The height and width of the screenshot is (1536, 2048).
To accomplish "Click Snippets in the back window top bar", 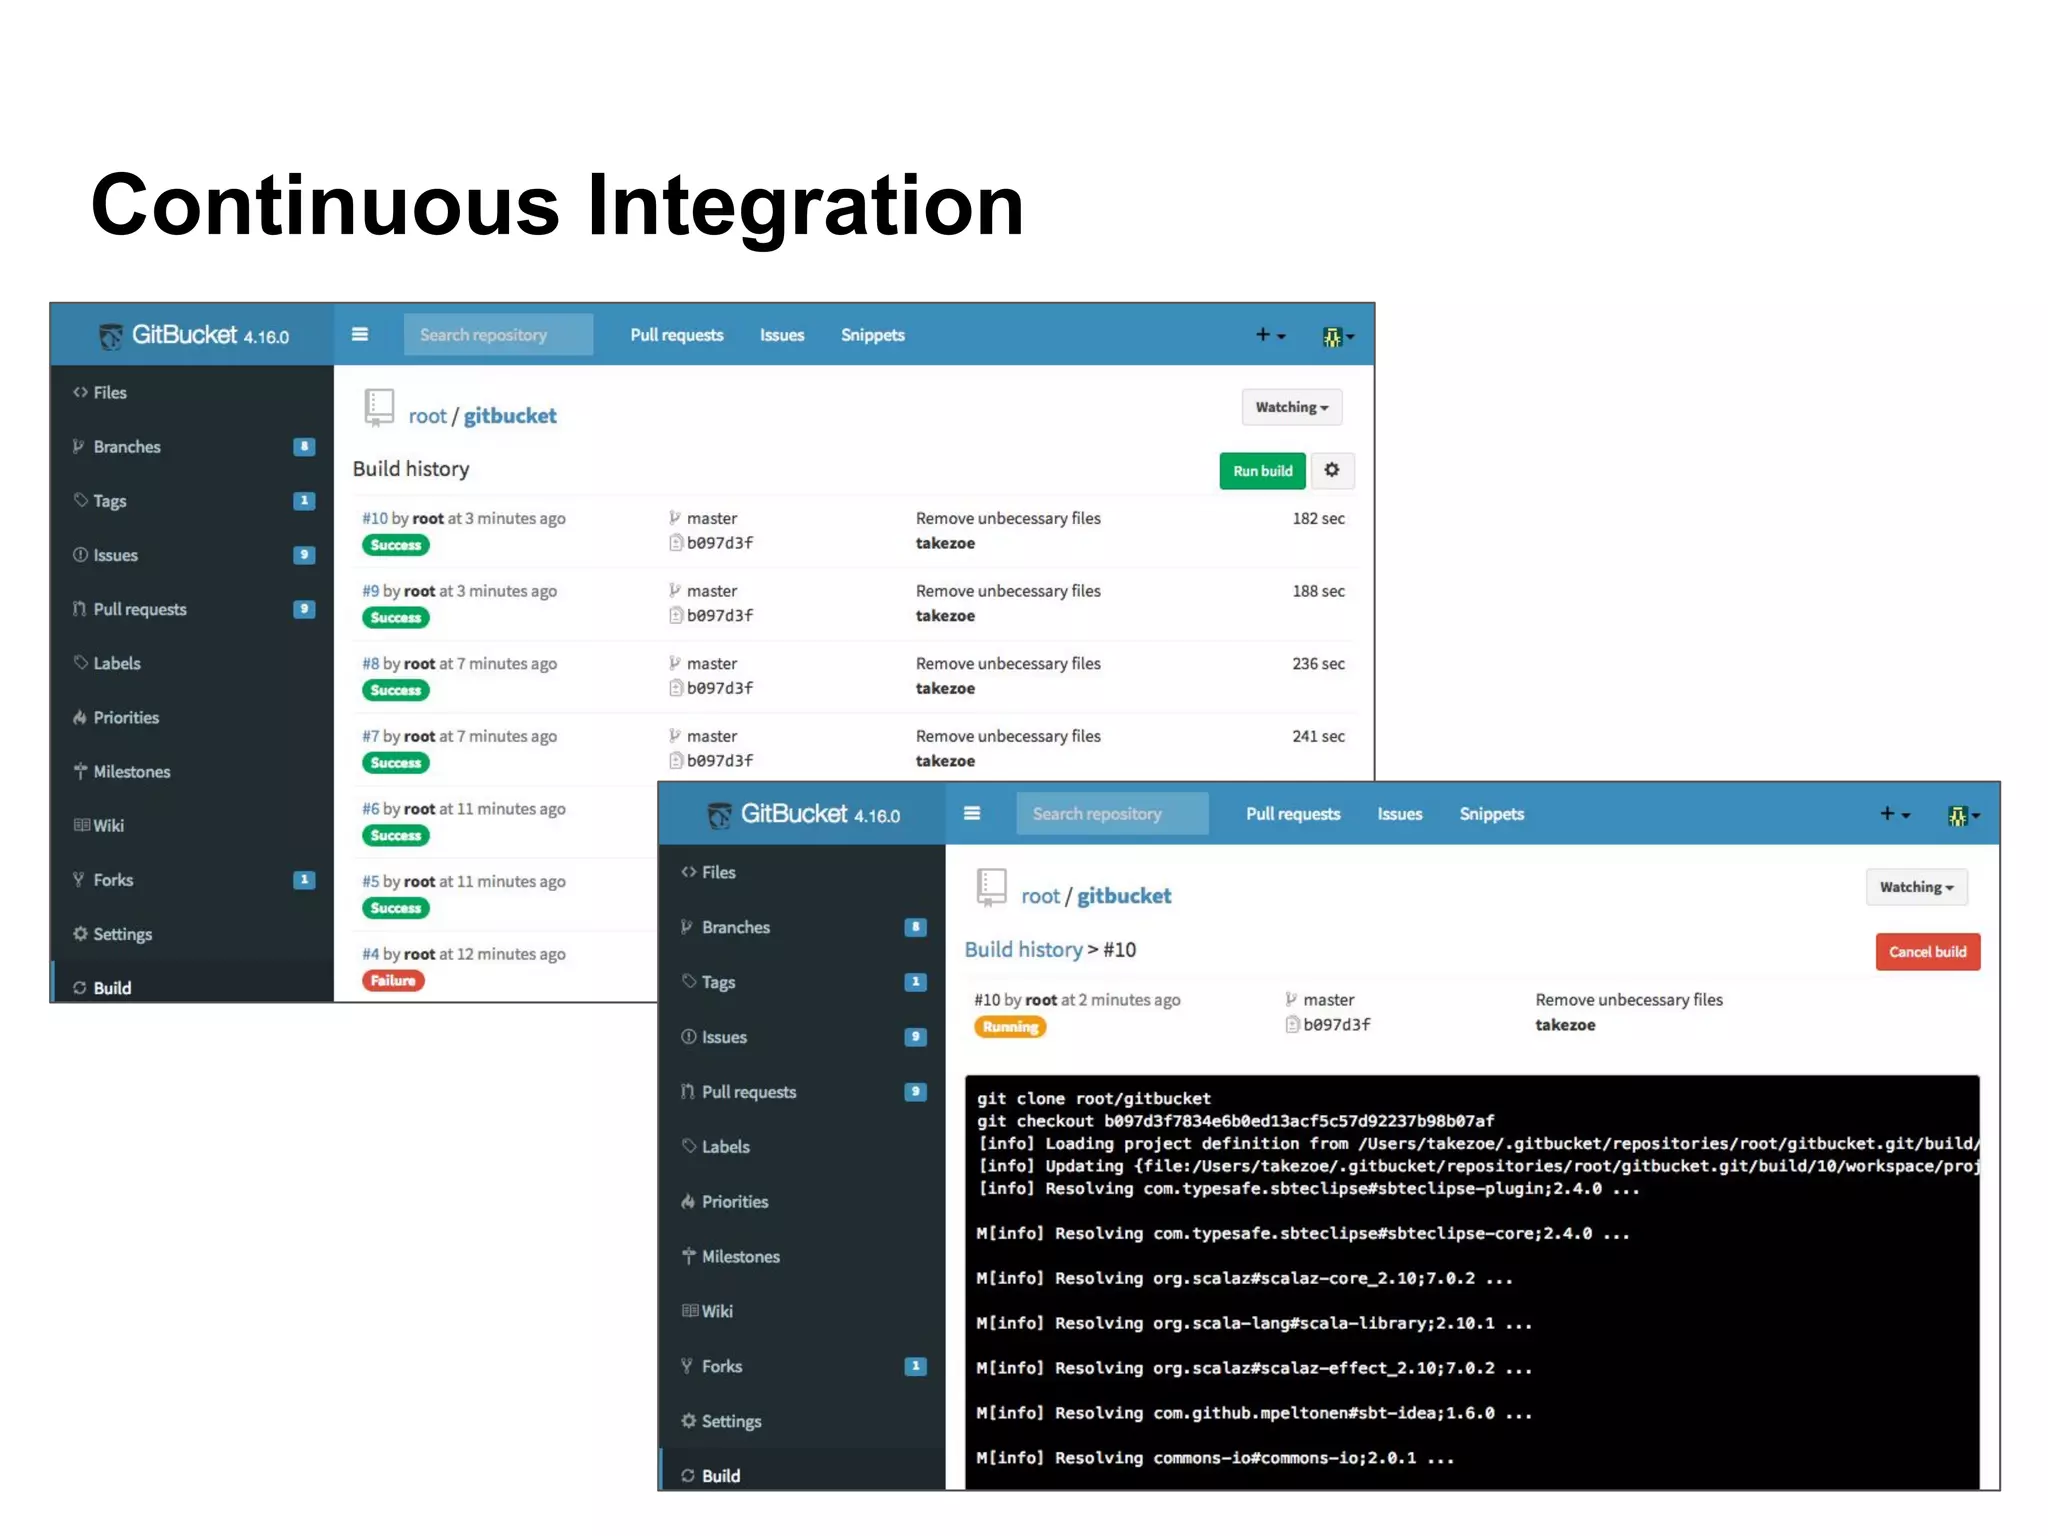I will 873,335.
